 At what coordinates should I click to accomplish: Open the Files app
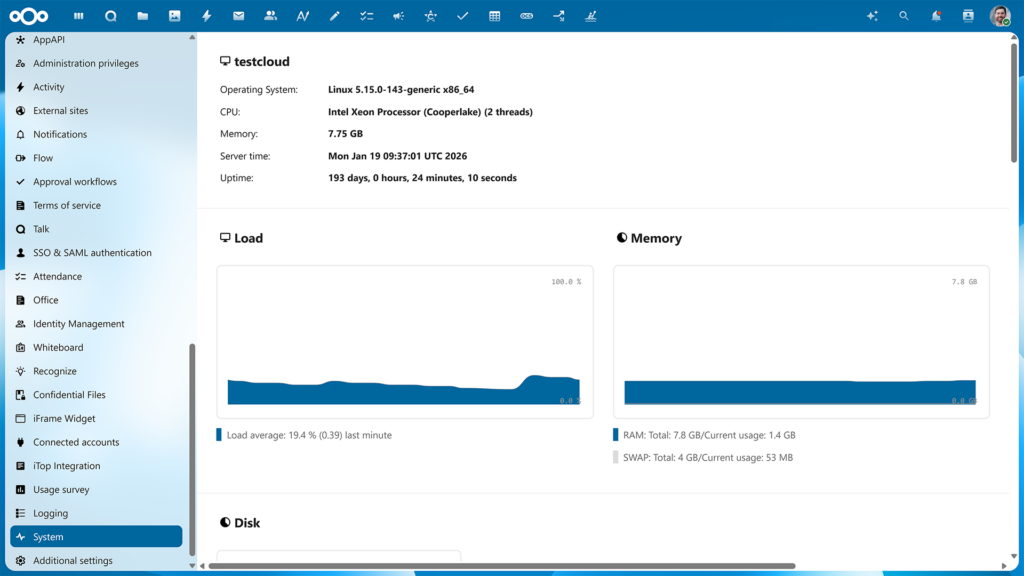143,15
